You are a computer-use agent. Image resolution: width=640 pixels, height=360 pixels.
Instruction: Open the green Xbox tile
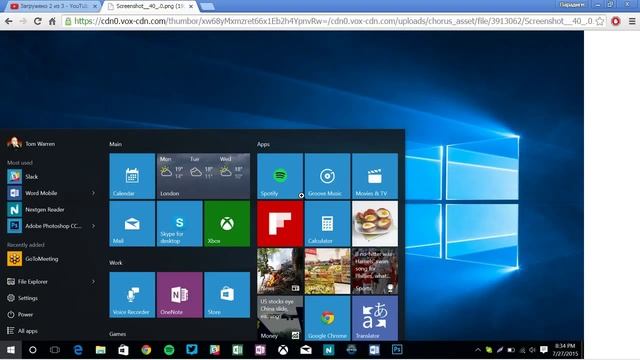click(227, 224)
